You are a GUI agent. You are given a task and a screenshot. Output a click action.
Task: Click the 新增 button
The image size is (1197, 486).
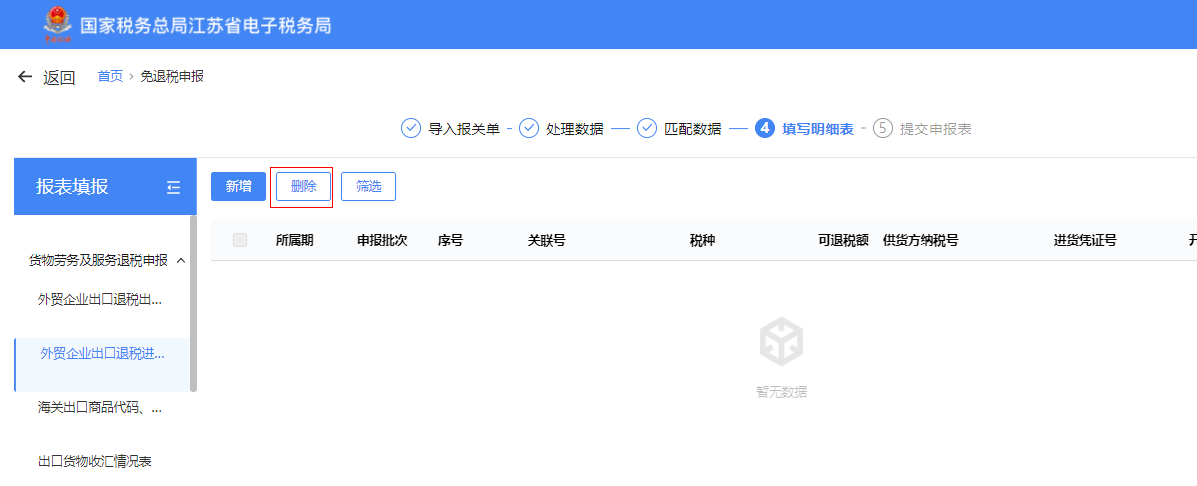coord(238,186)
